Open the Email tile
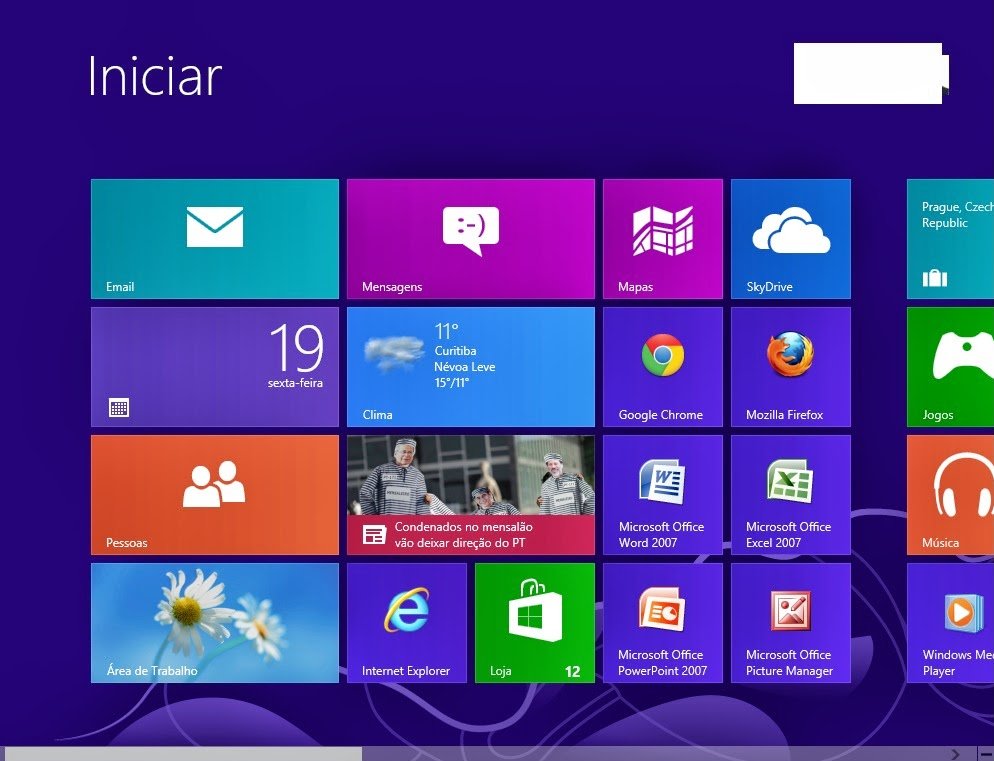Screen dimensions: 994x761 tap(214, 238)
